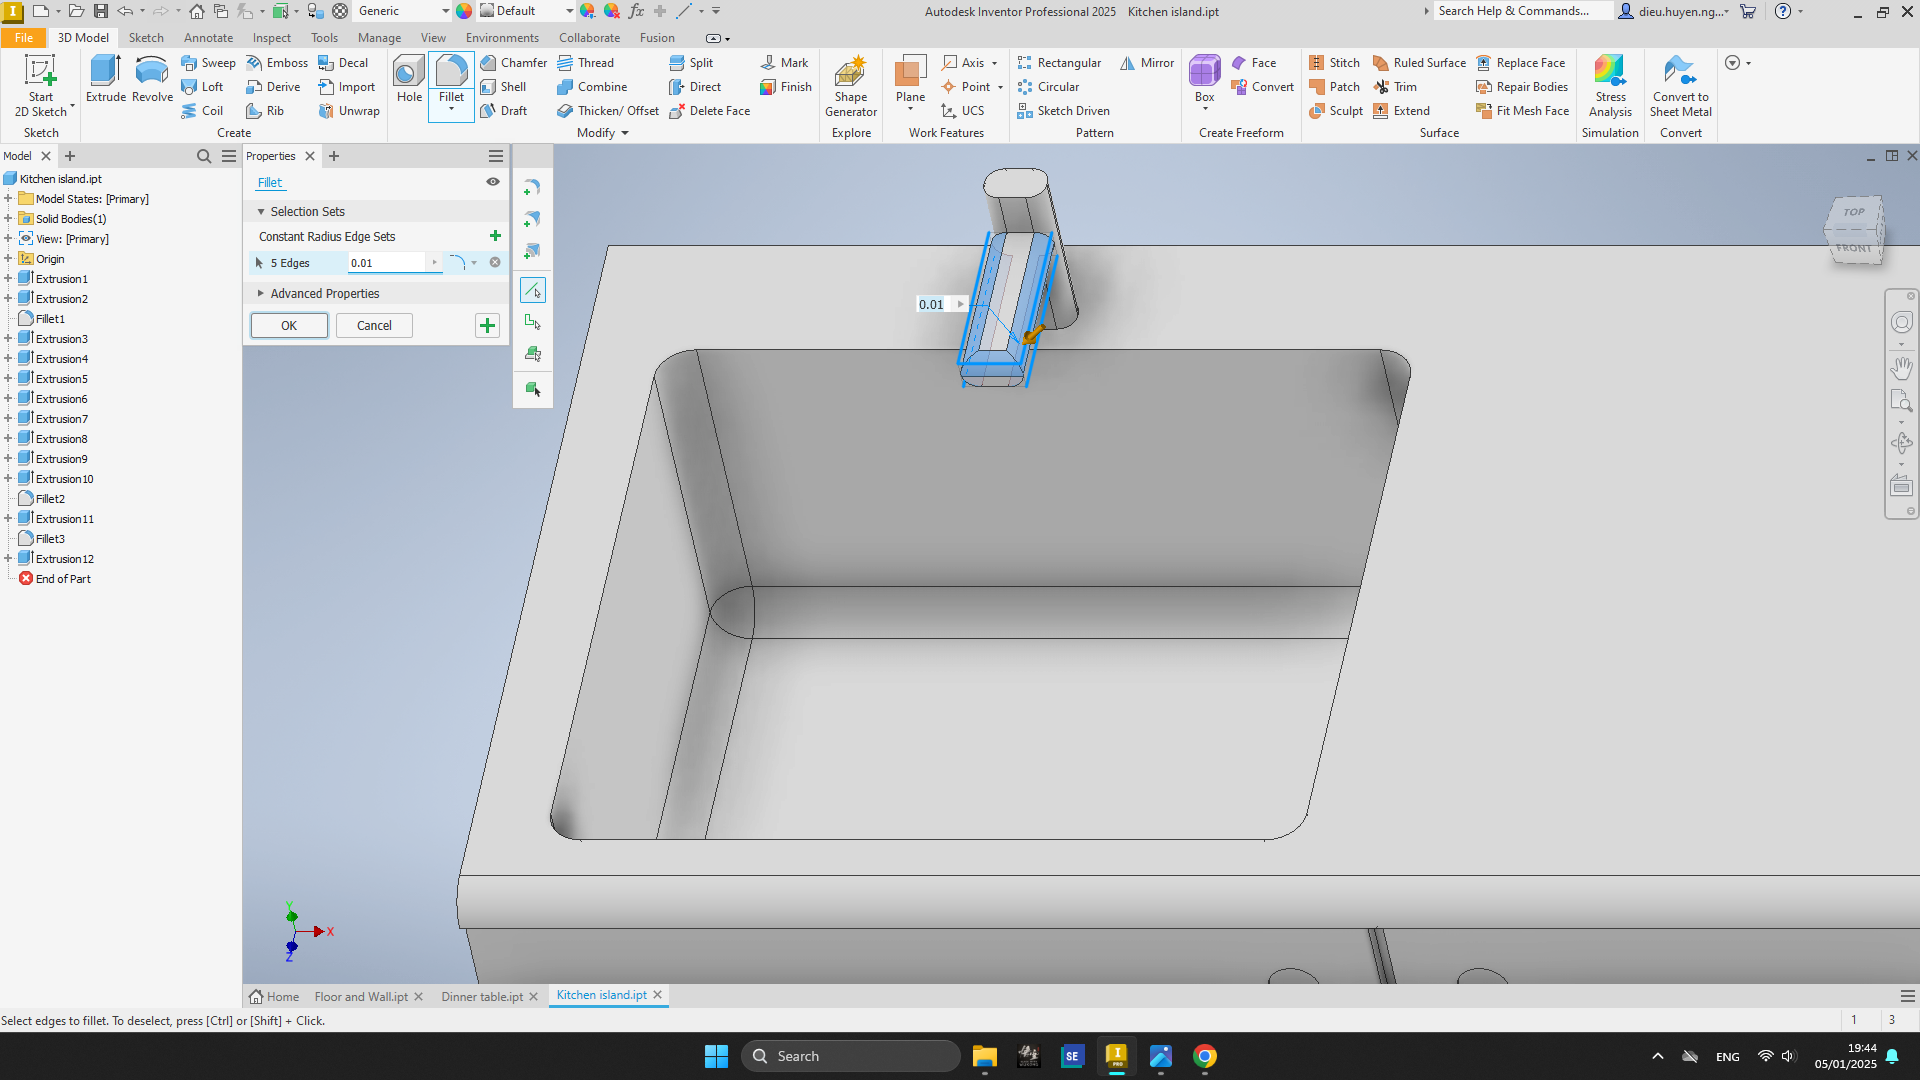Open the fillet type dropdown arrow
This screenshot has height=1080, width=1920.
pos(474,263)
